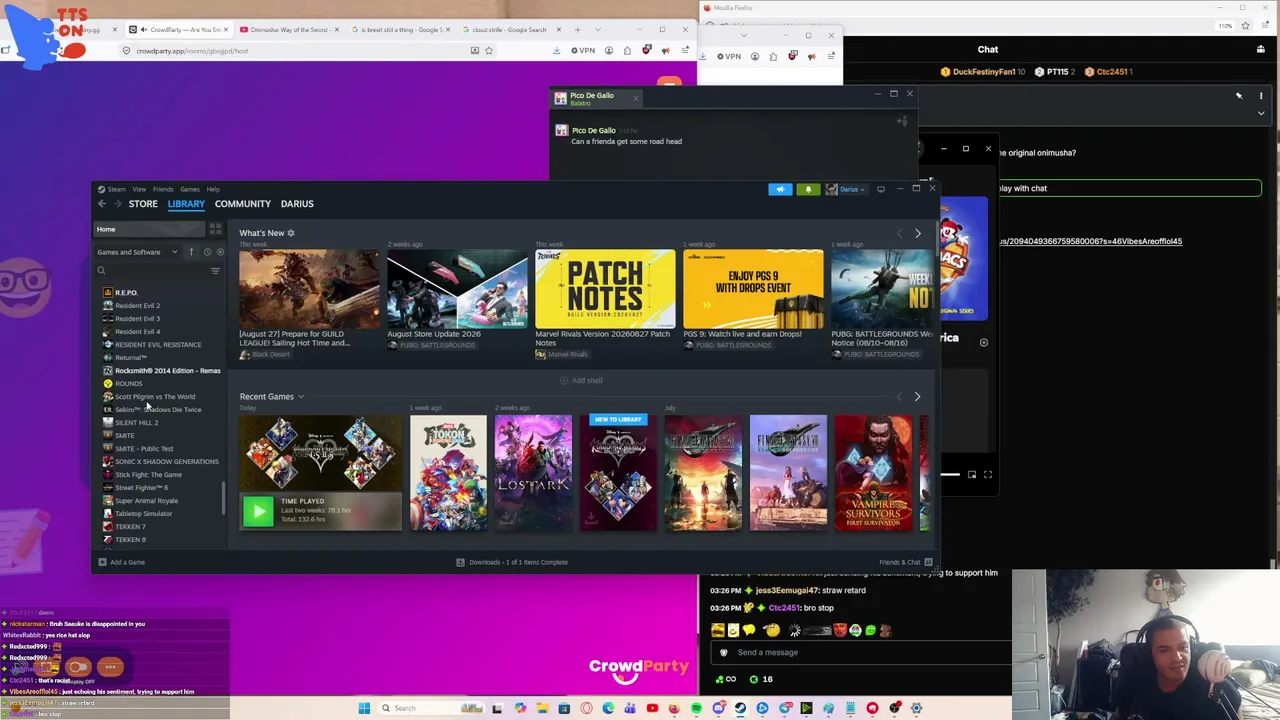This screenshot has width=1280, height=720.
Task: Expand the Recent Games shelf dropdown
Action: click(300, 397)
